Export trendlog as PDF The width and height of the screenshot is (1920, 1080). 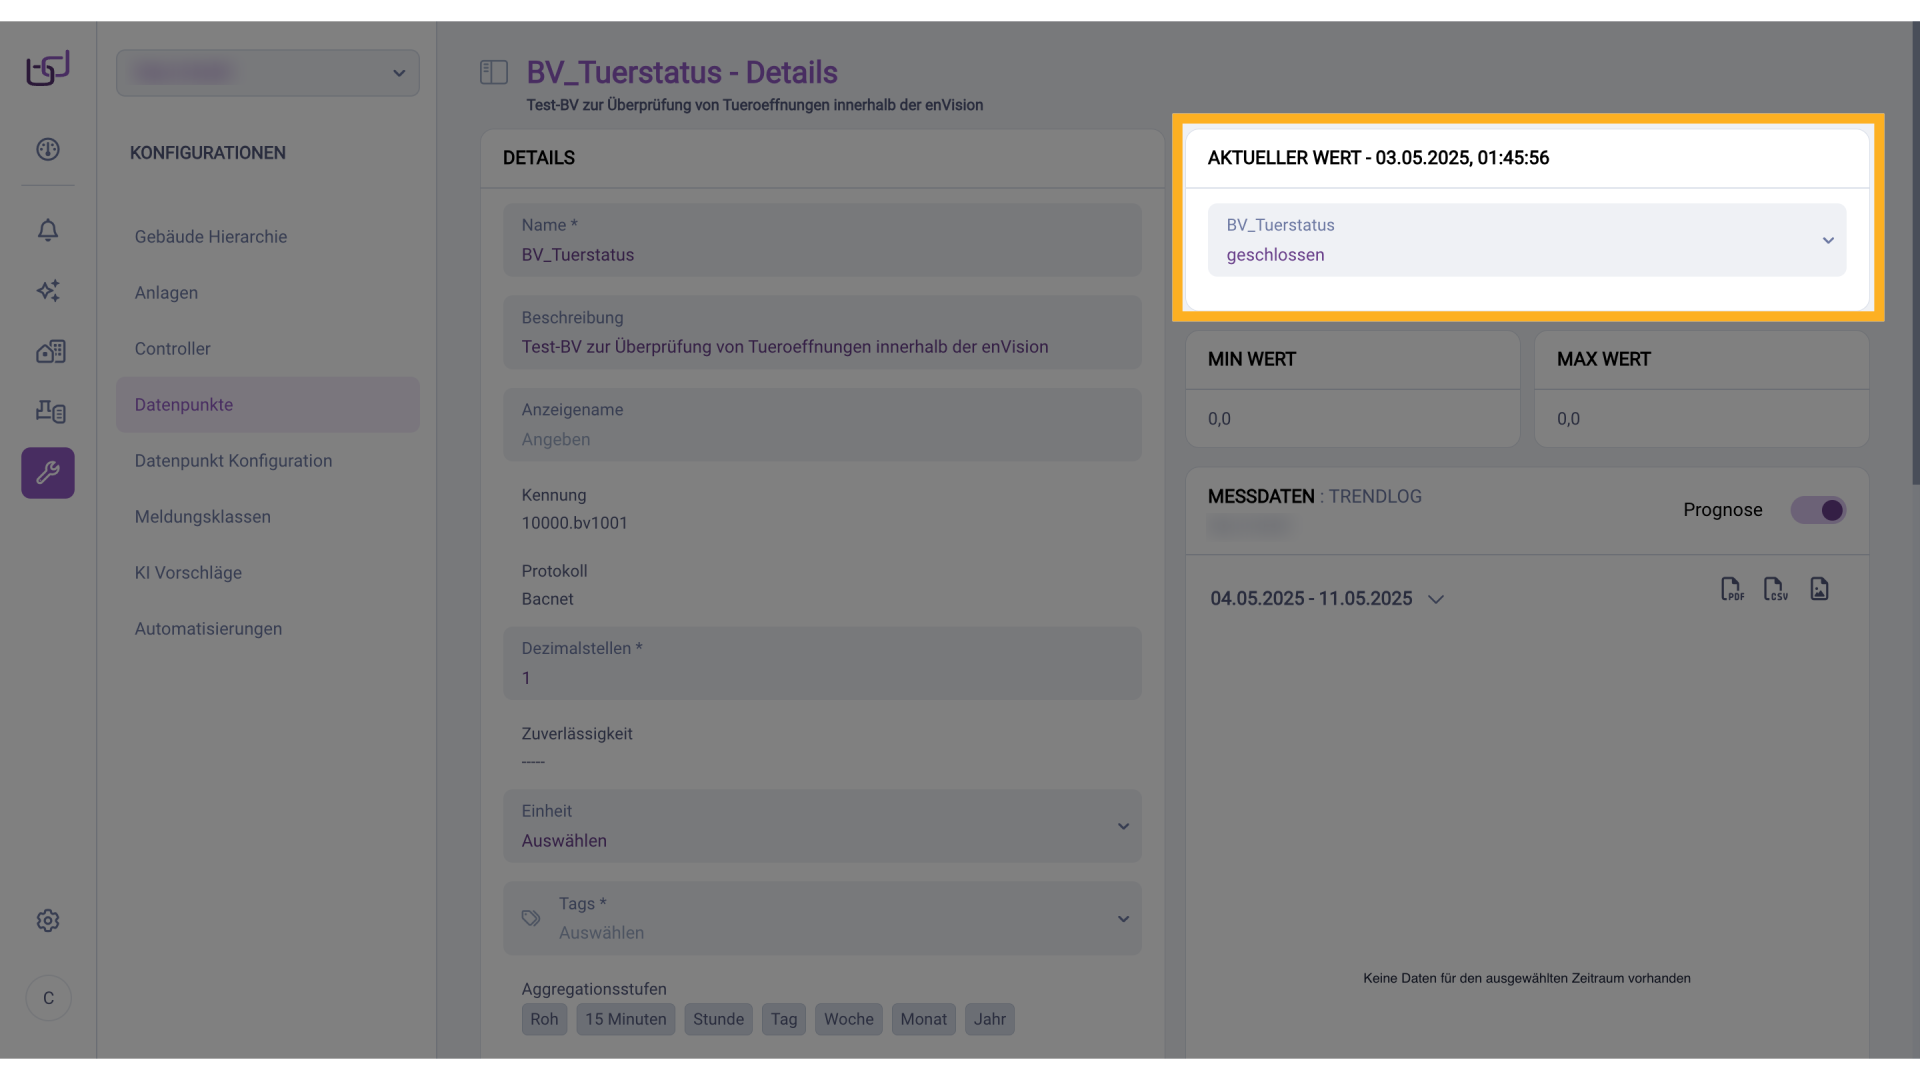click(1731, 589)
